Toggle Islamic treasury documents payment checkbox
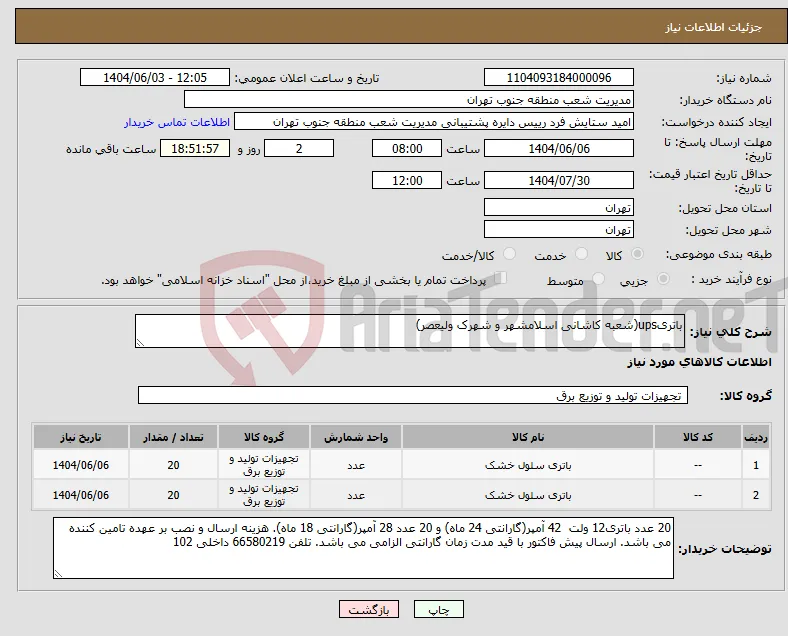Image resolution: width=788 pixels, height=636 pixels. [x=501, y=278]
